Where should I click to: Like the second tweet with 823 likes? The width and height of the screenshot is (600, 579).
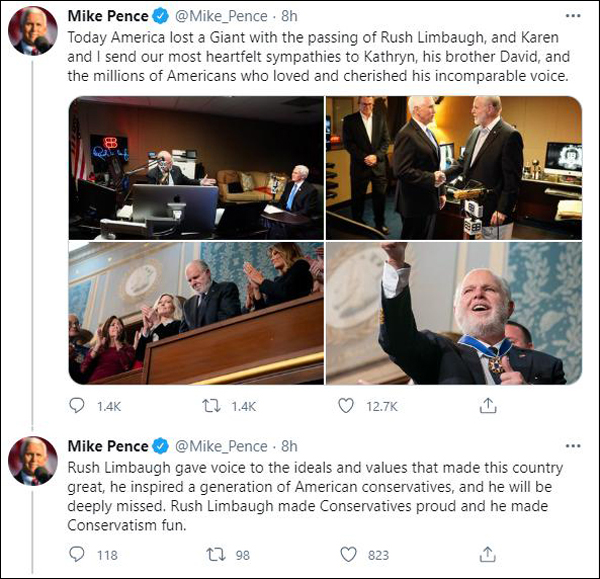coord(349,554)
